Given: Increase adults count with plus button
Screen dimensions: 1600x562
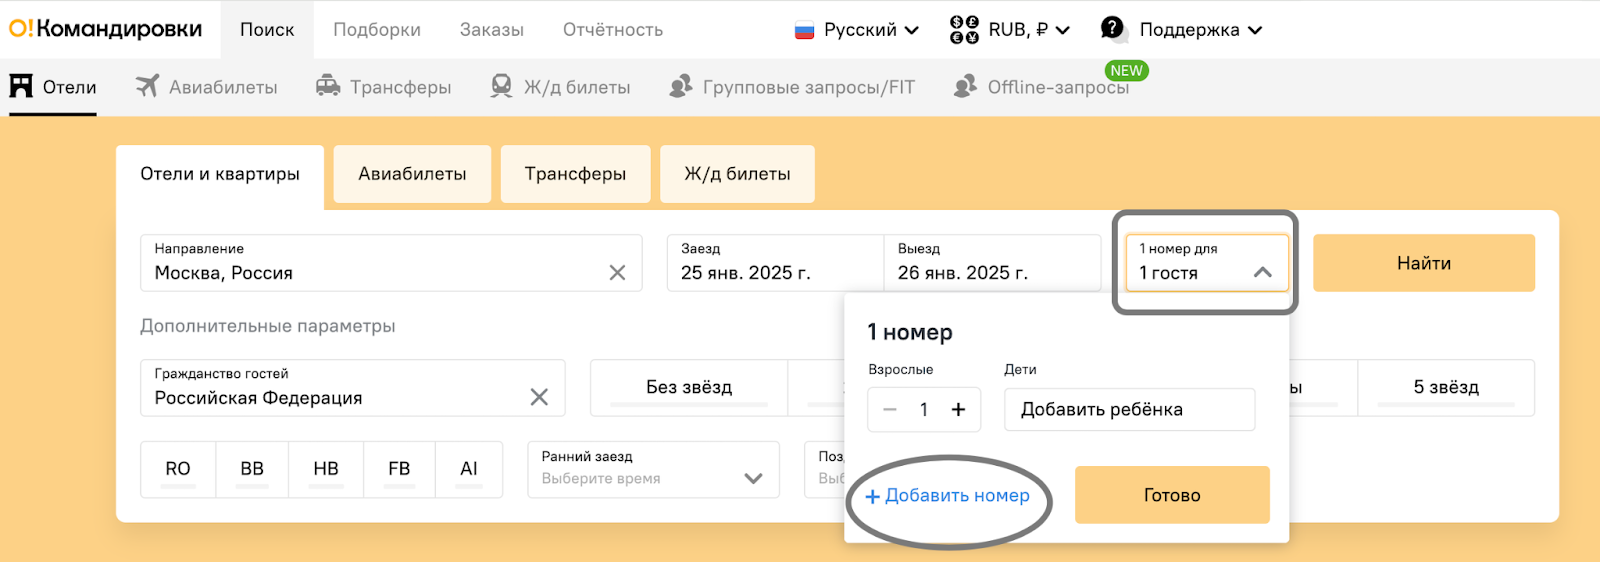Looking at the screenshot, I should pyautogui.click(x=958, y=409).
